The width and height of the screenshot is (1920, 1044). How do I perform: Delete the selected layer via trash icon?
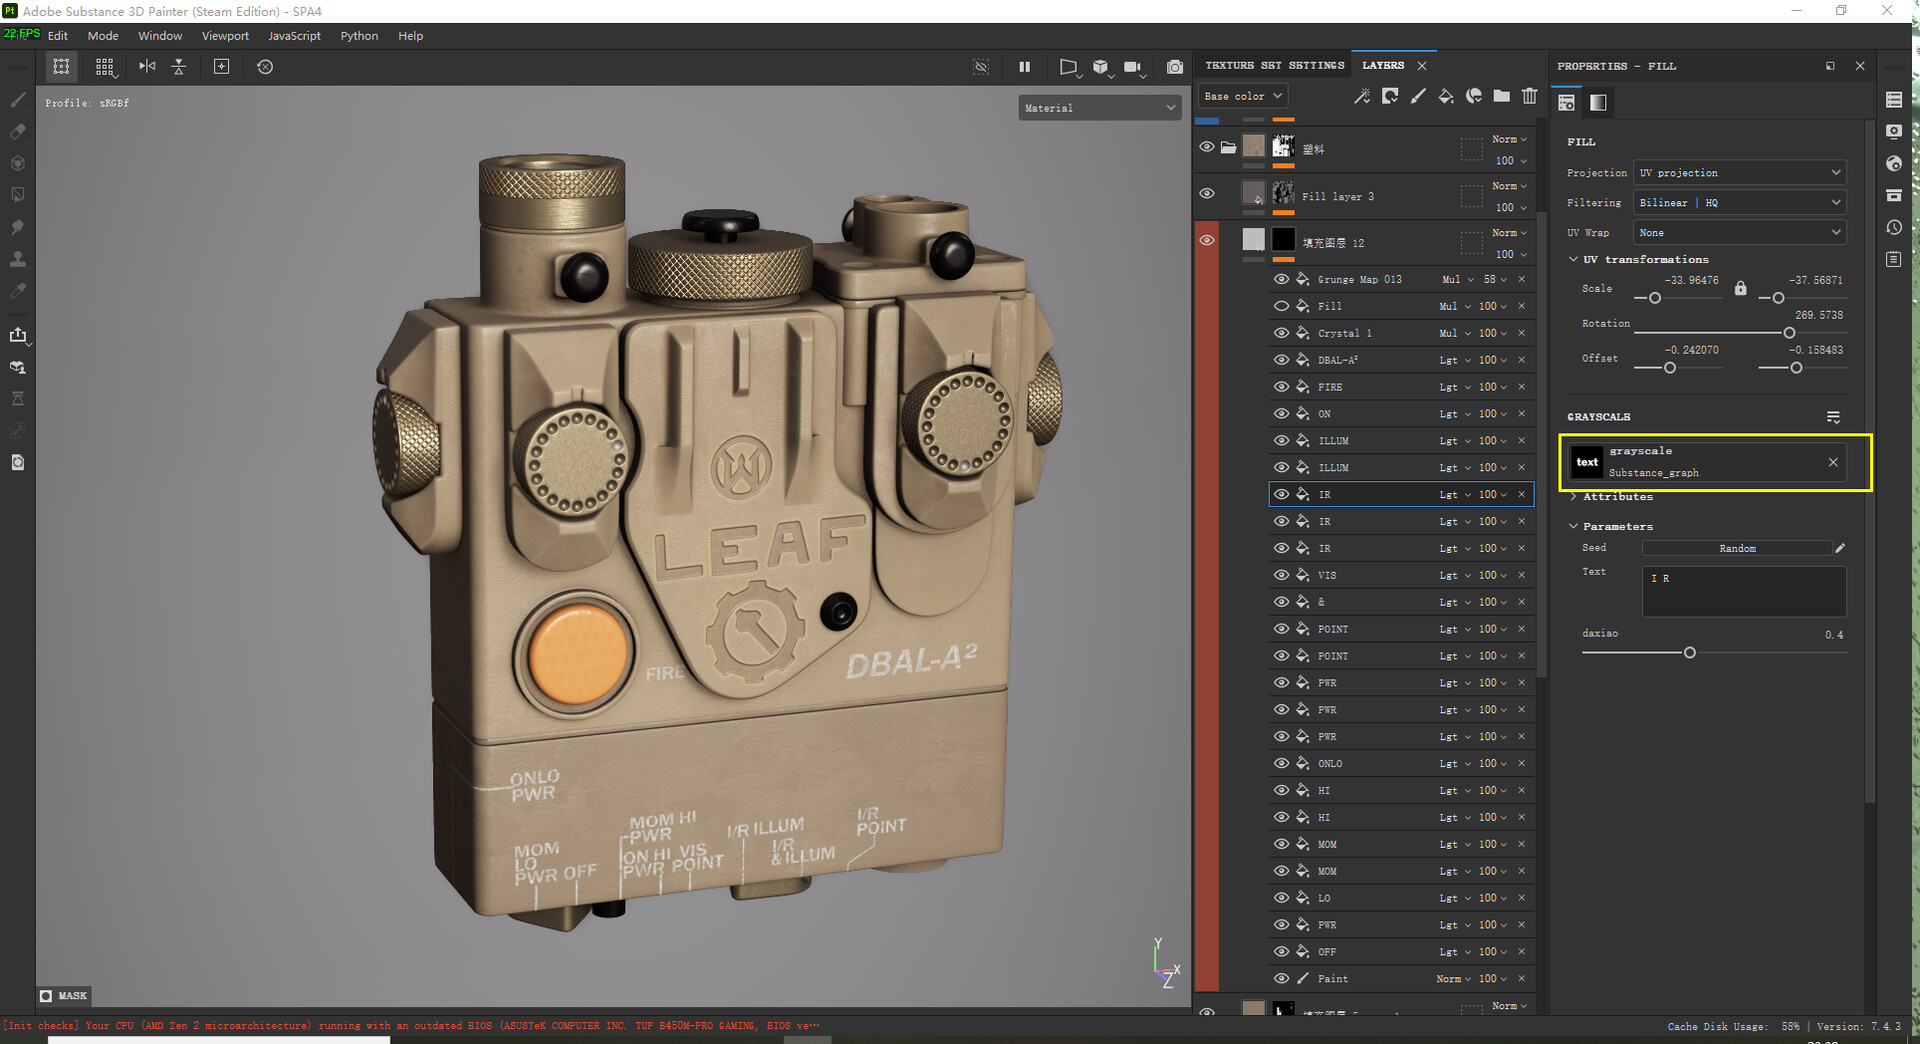click(x=1529, y=96)
